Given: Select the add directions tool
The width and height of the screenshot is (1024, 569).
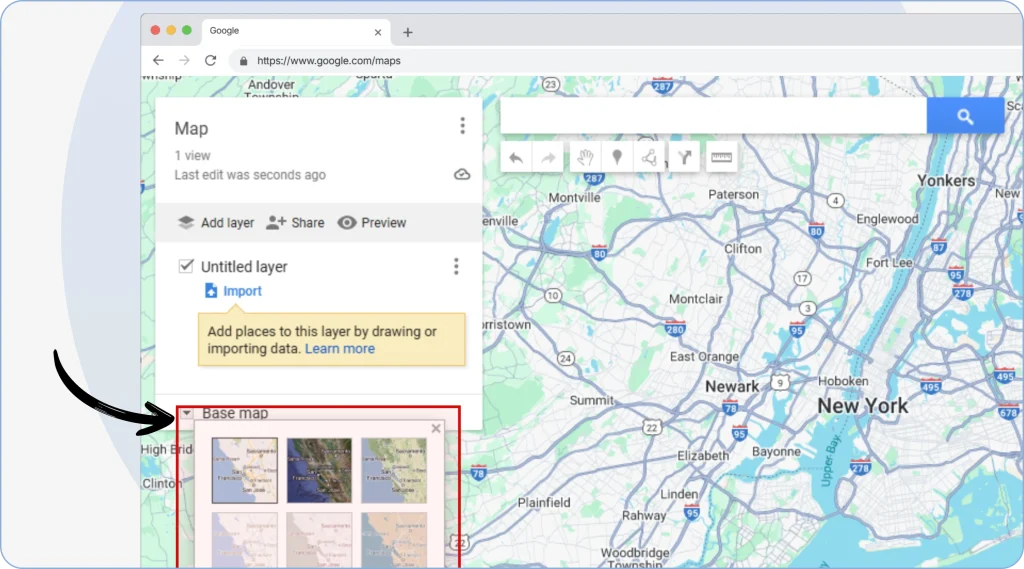Looking at the screenshot, I should click(684, 157).
